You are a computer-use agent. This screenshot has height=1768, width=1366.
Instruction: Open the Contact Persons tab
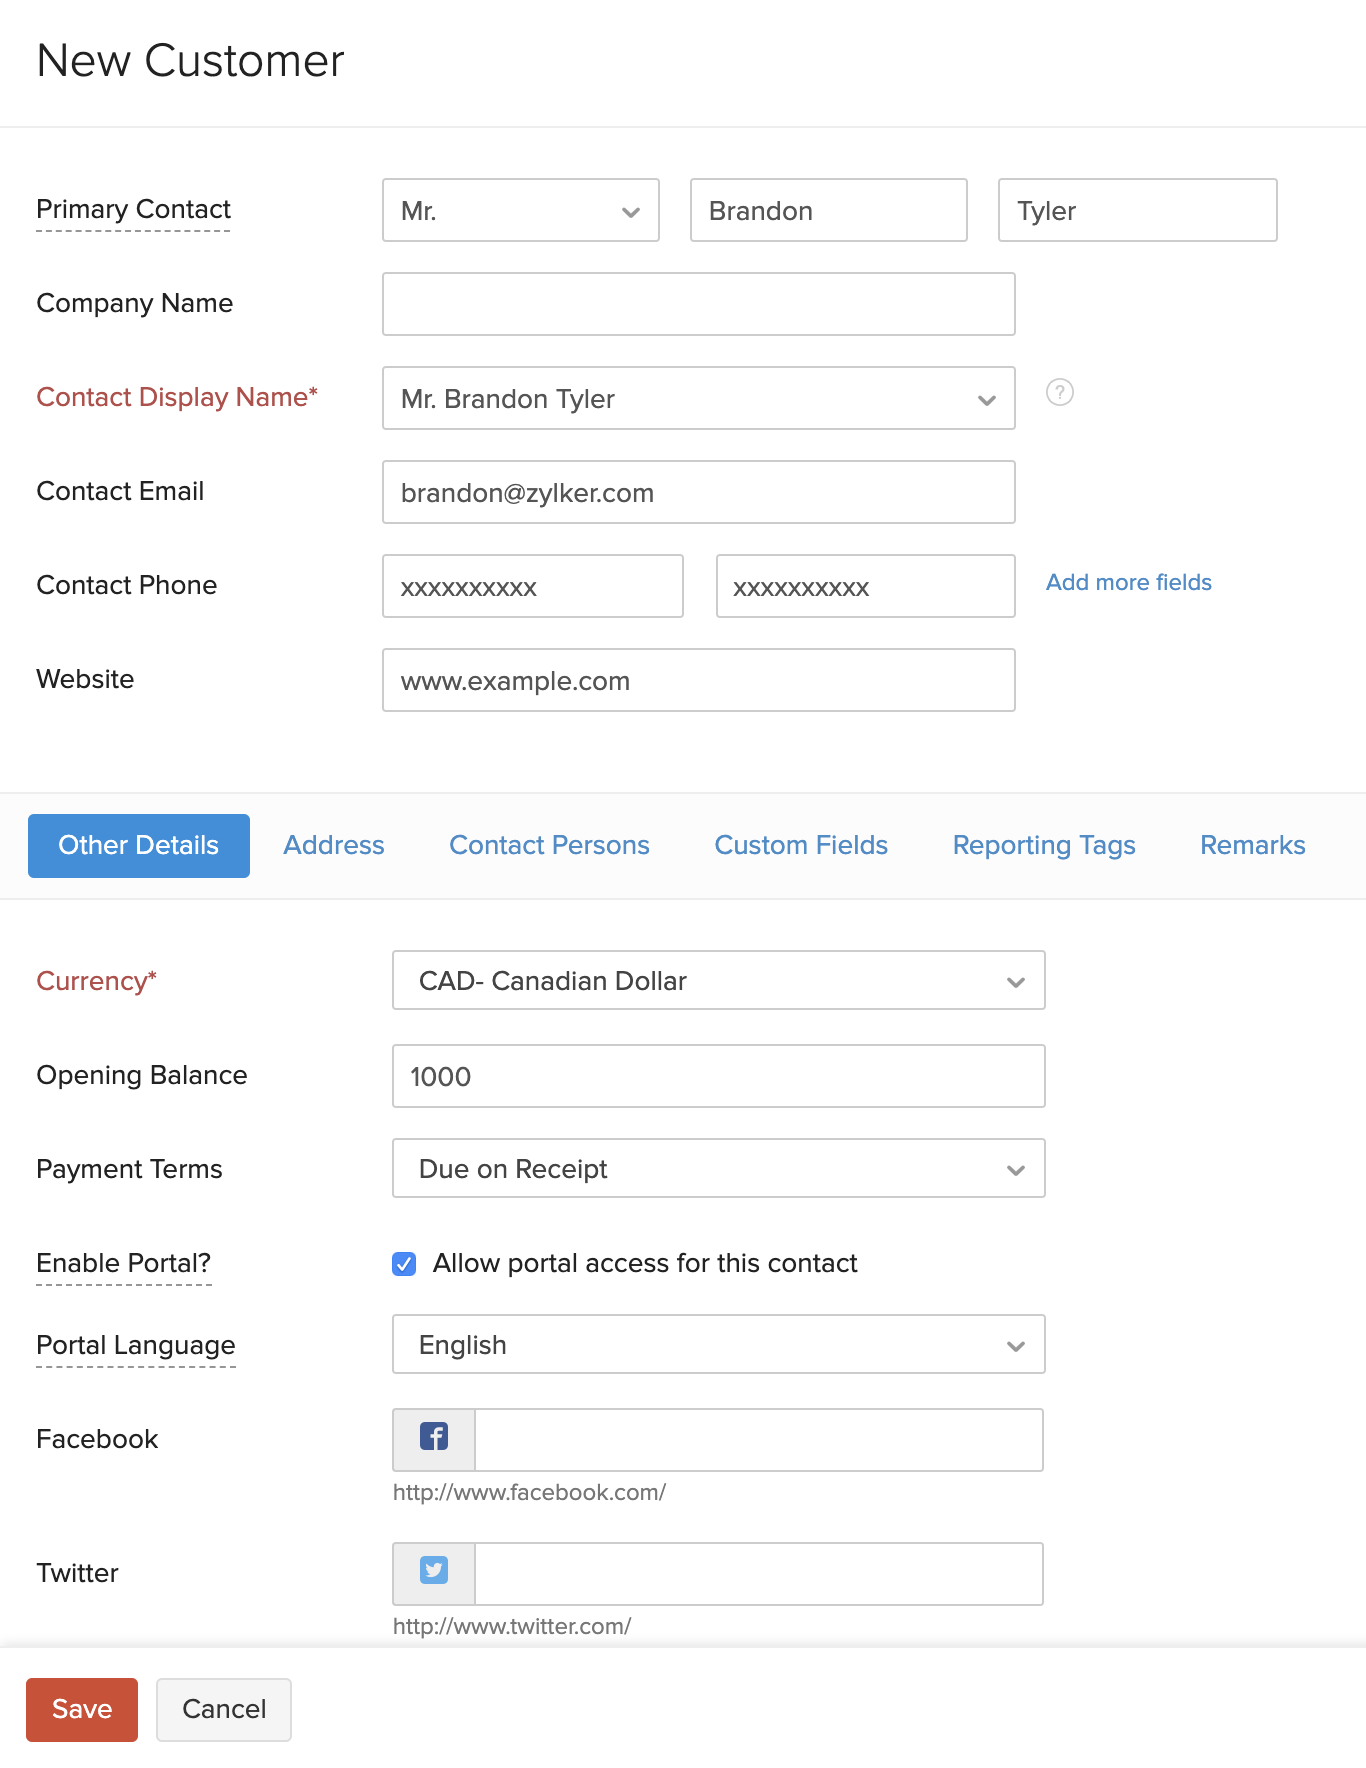pyautogui.click(x=549, y=846)
